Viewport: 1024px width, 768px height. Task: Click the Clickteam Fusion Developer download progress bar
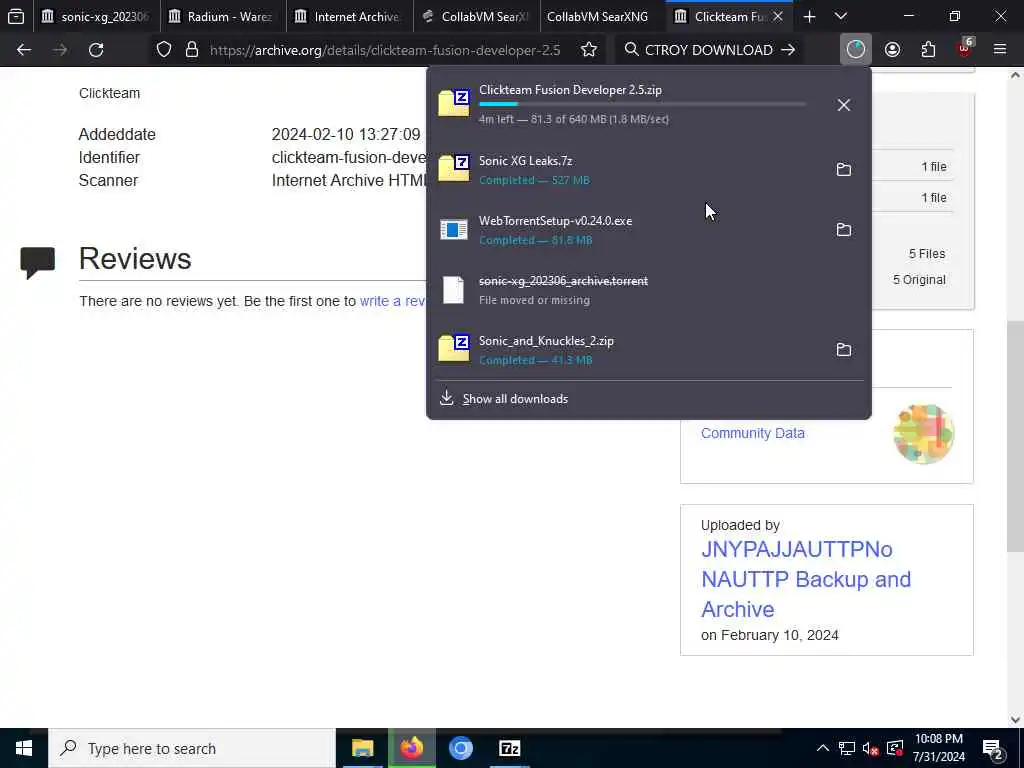pyautogui.click(x=642, y=104)
